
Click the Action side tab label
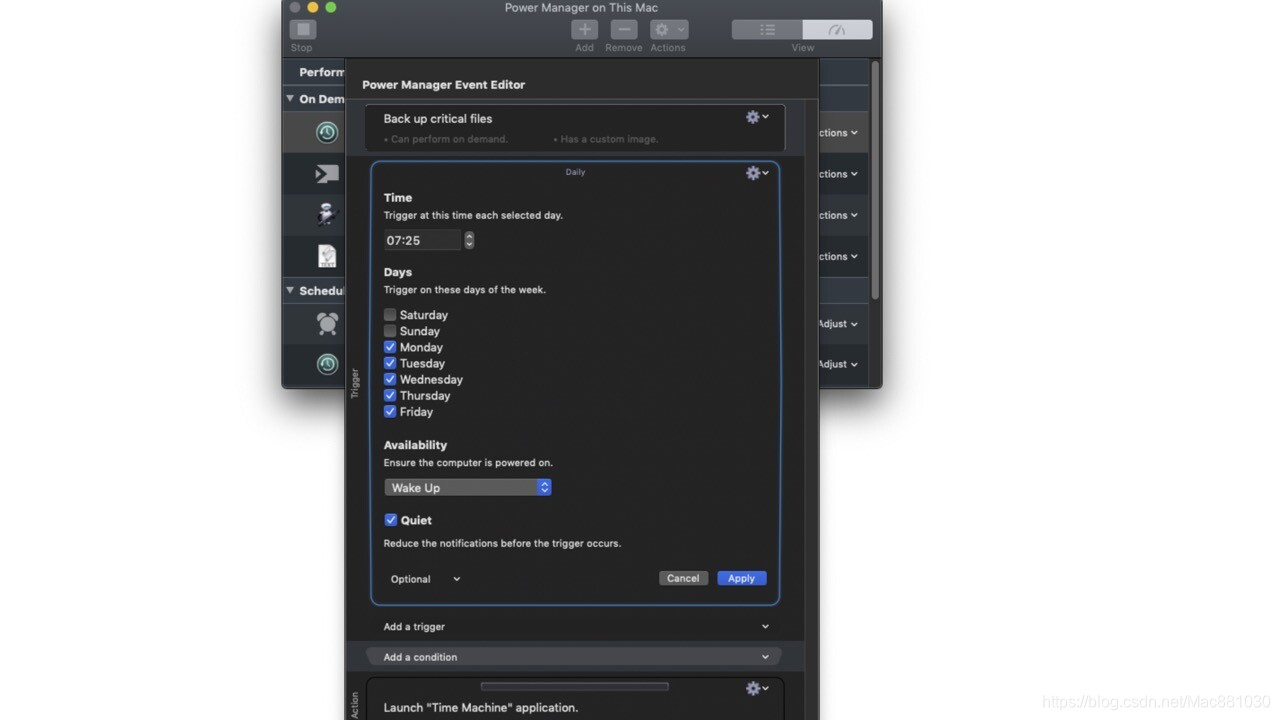click(354, 704)
